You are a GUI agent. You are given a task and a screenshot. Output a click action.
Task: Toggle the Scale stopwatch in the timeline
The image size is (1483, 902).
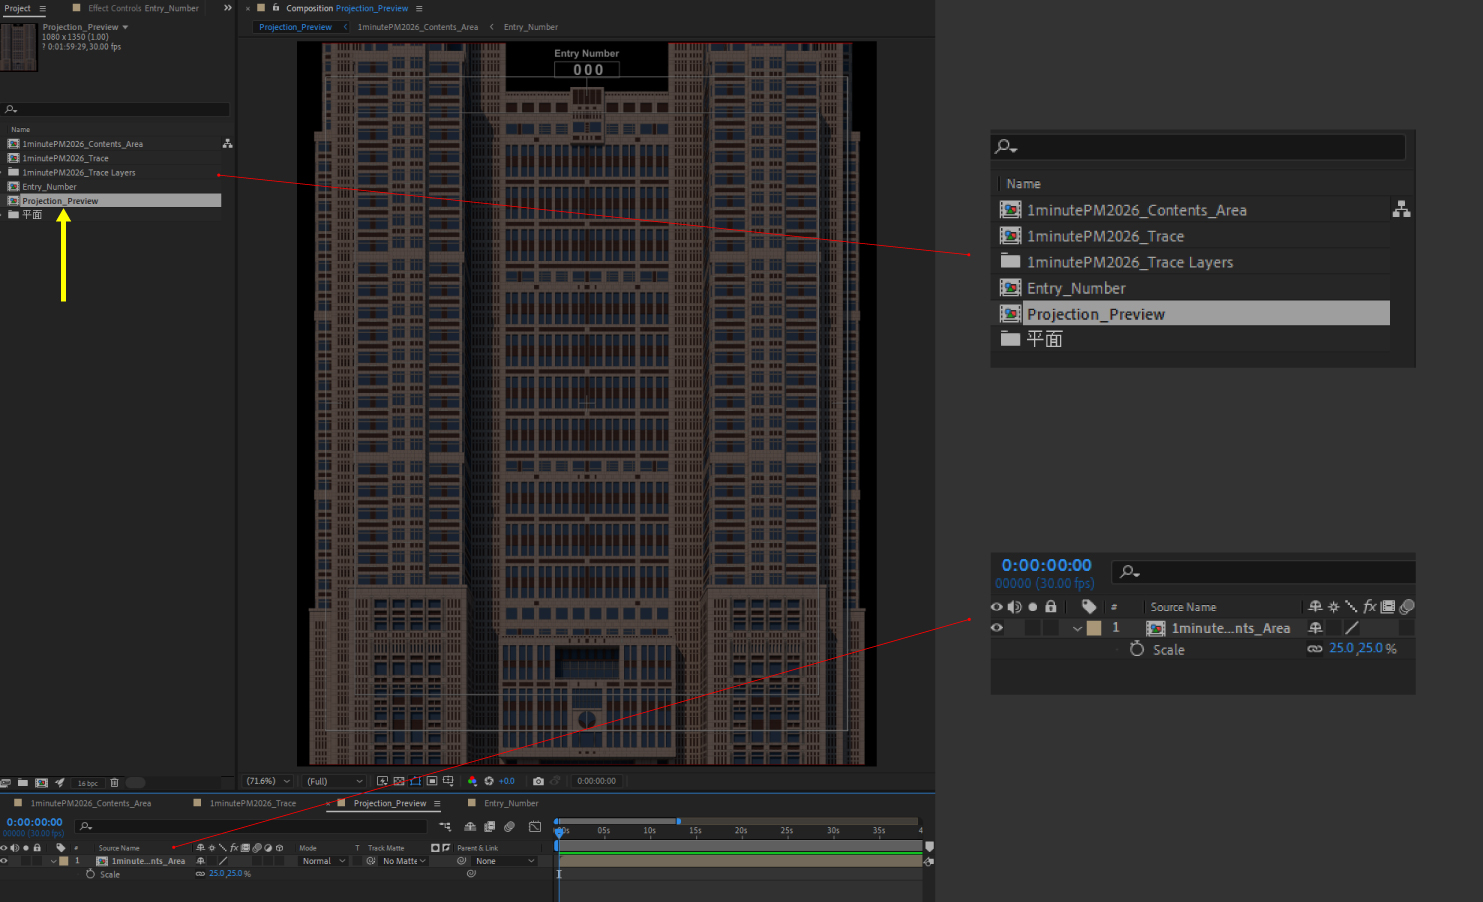(x=90, y=874)
